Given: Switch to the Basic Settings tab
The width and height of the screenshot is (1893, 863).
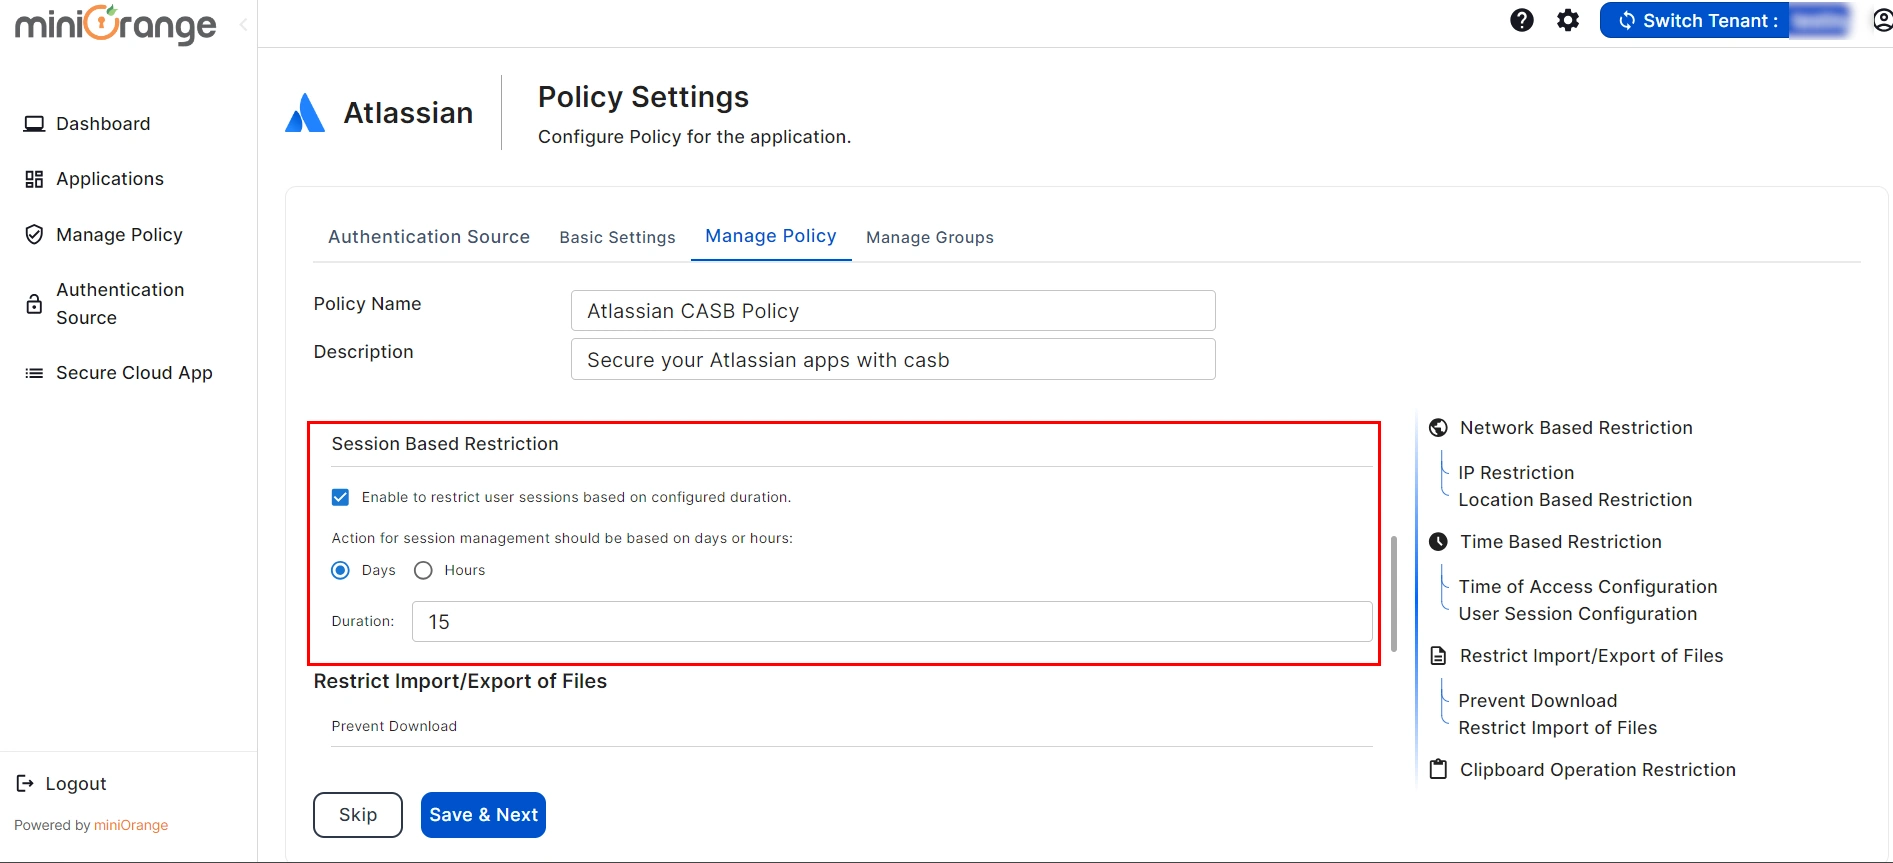Looking at the screenshot, I should click(x=617, y=237).
